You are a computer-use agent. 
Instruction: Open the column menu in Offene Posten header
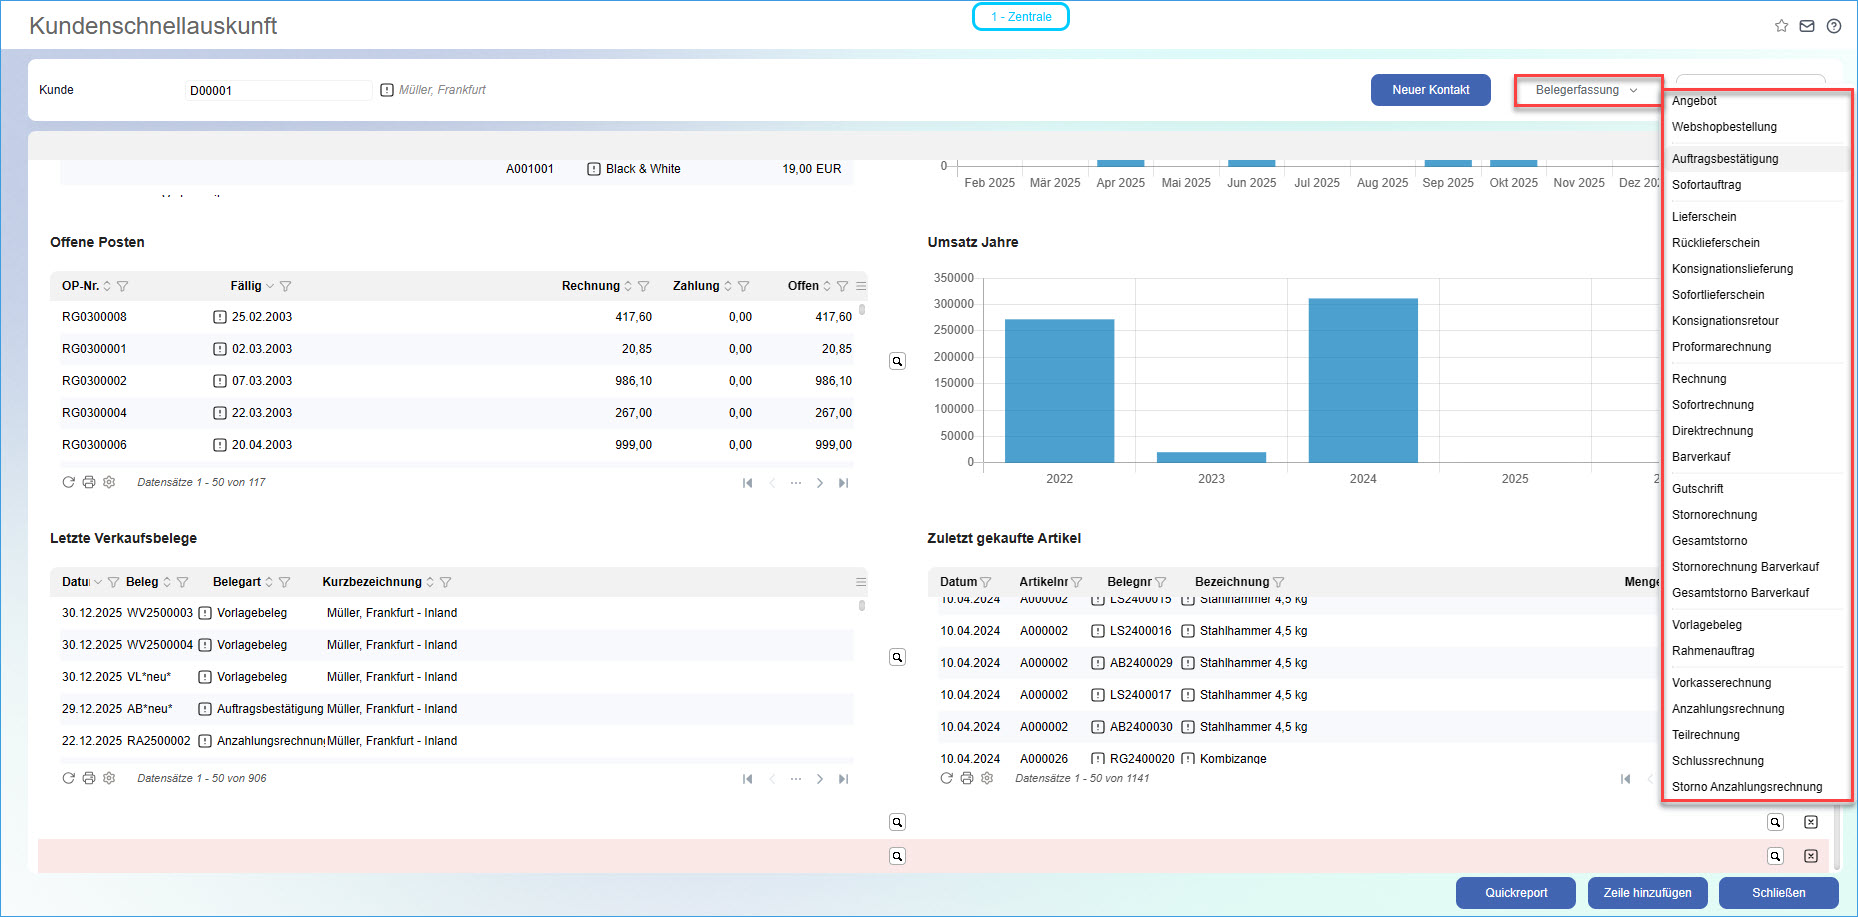(861, 286)
